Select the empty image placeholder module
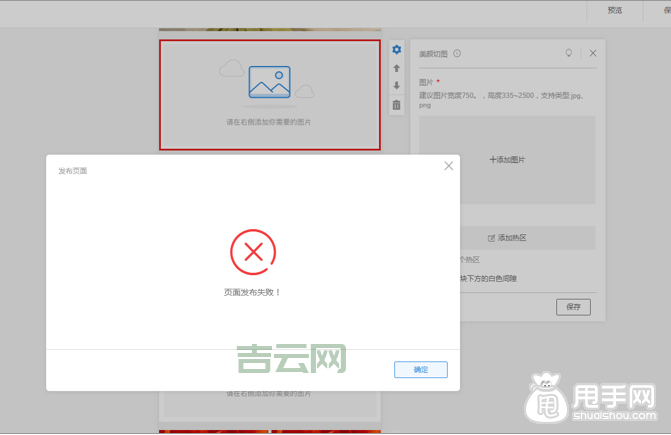The image size is (671, 435). point(270,95)
